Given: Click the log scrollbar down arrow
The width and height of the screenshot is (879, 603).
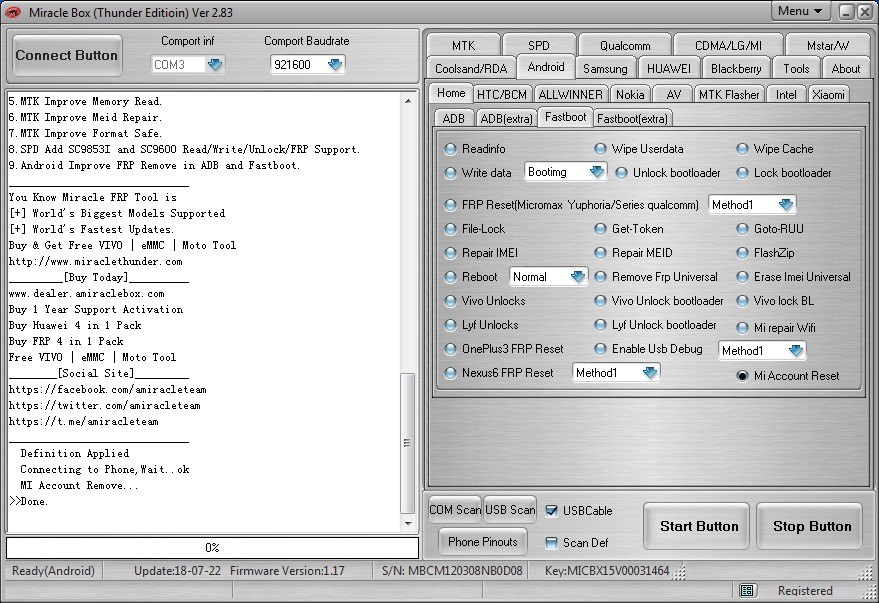Looking at the screenshot, I should [x=408, y=524].
